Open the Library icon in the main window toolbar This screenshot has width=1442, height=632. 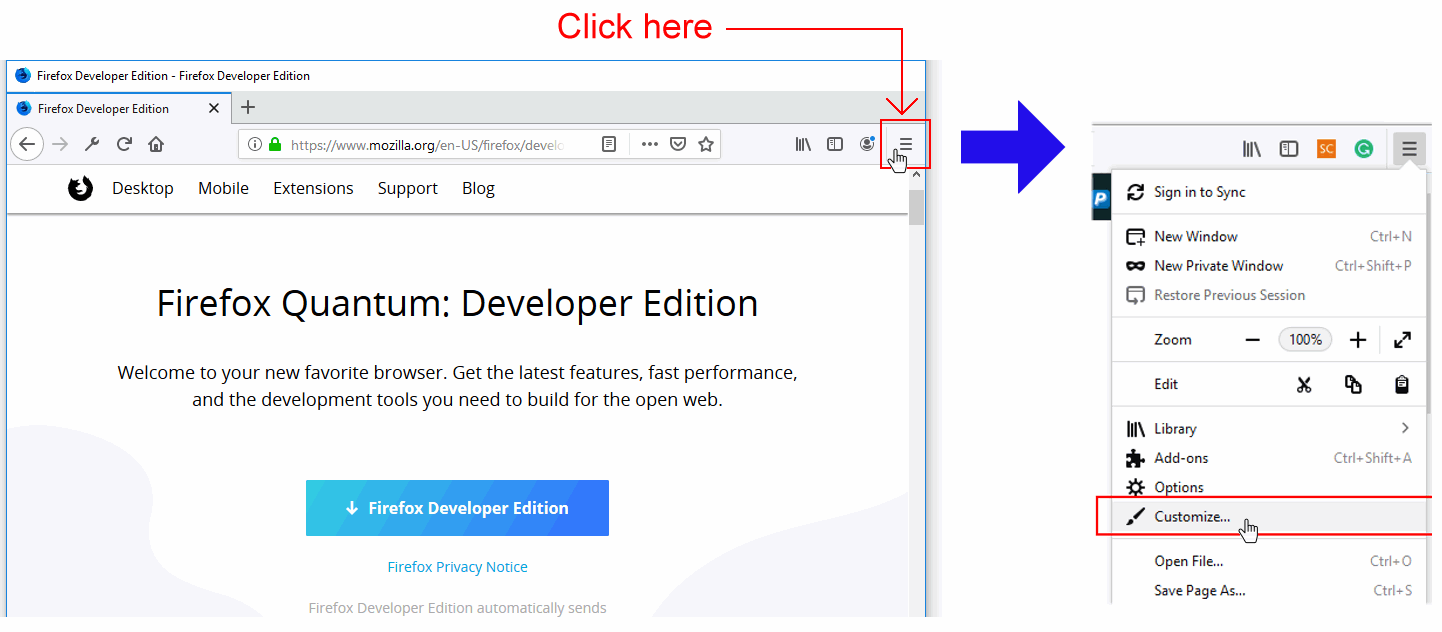[803, 144]
